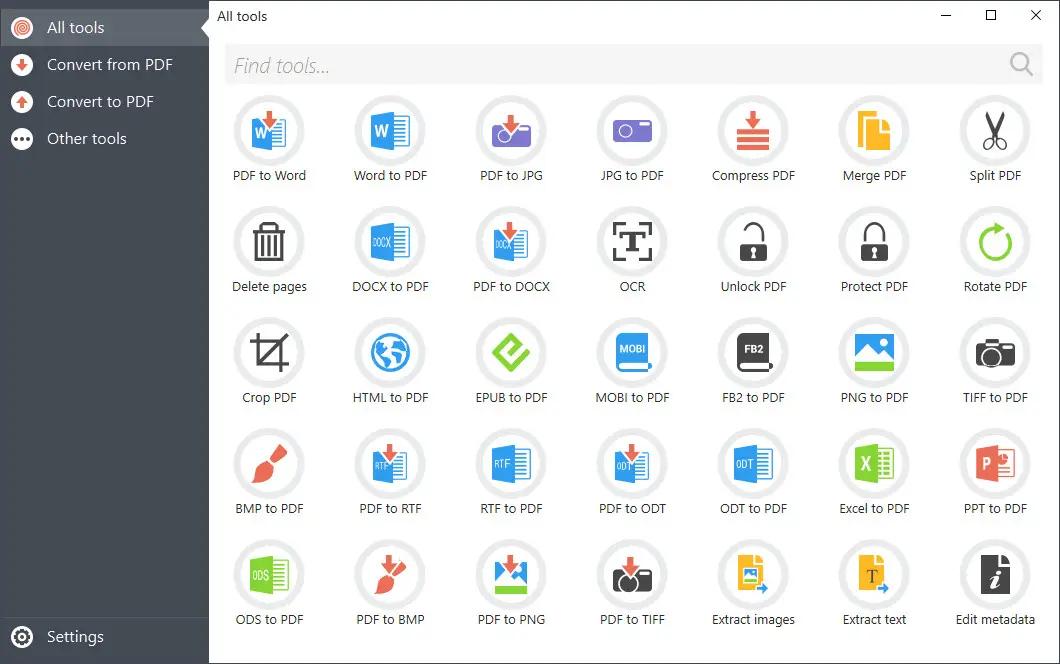Choose the Unlock PDF tool
Image resolution: width=1060 pixels, height=664 pixels.
click(753, 243)
